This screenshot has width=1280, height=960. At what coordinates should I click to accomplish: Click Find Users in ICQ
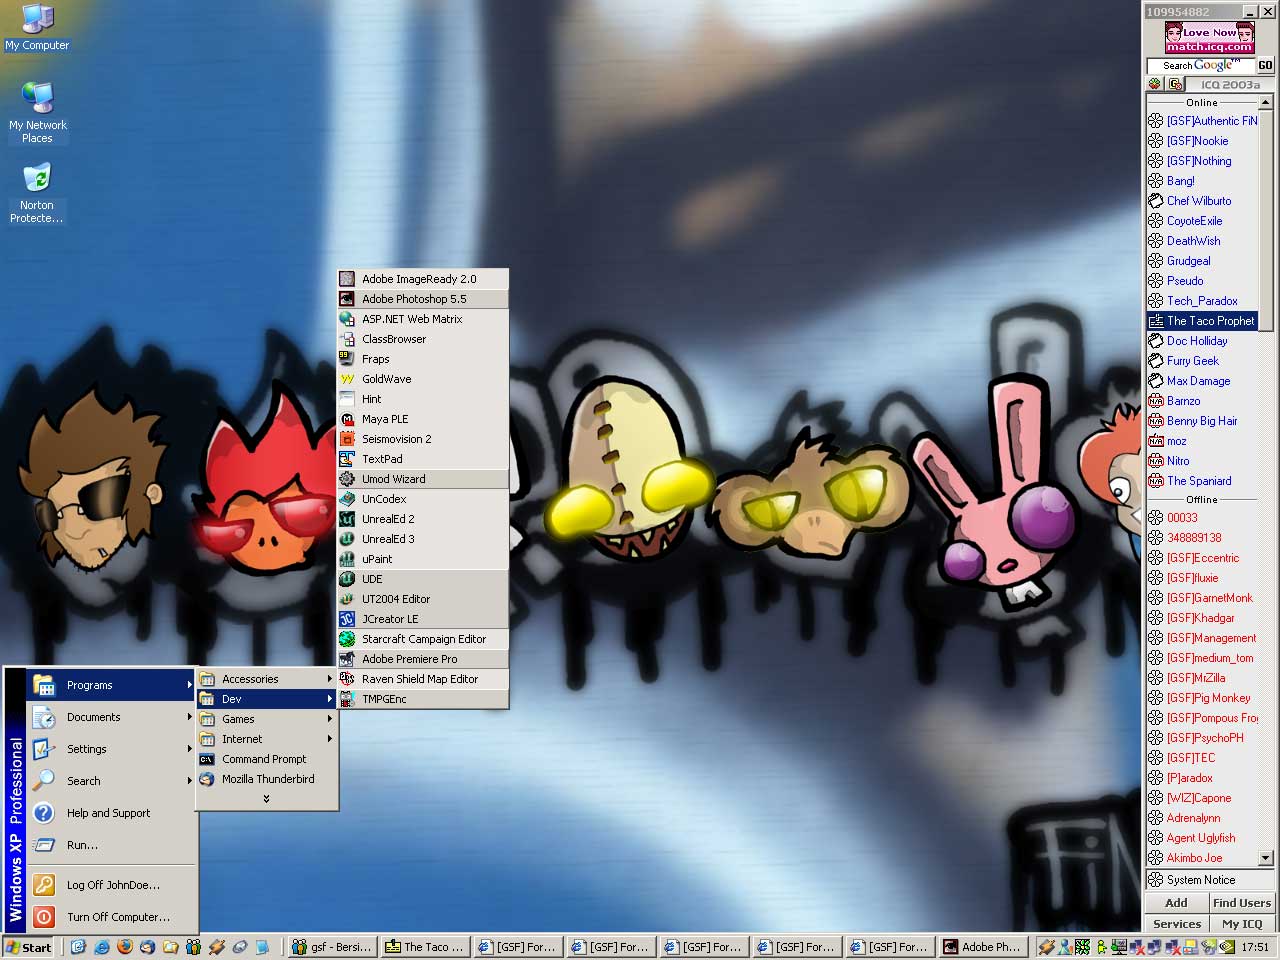[x=1242, y=903]
